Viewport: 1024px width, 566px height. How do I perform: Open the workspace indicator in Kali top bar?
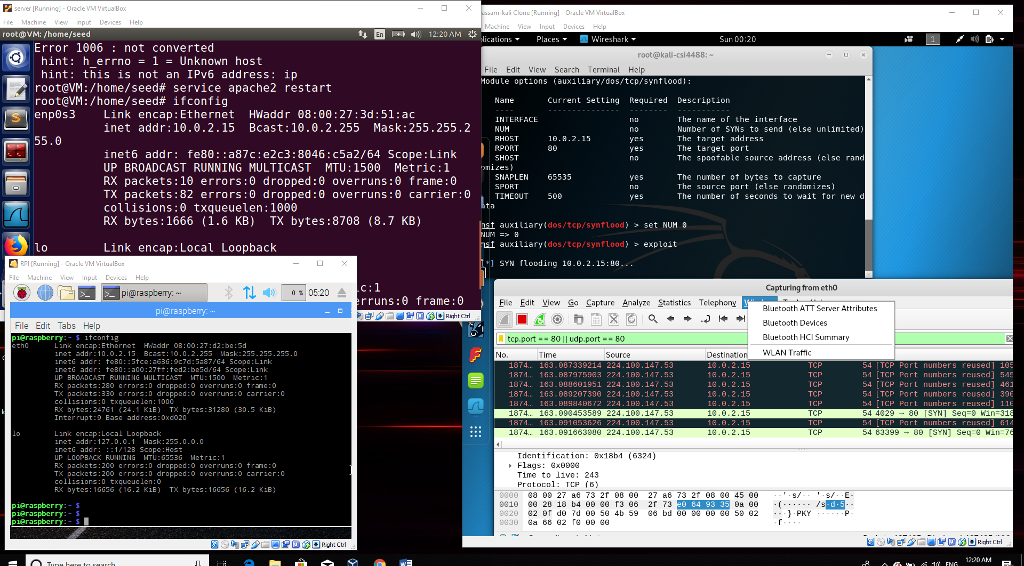point(933,39)
